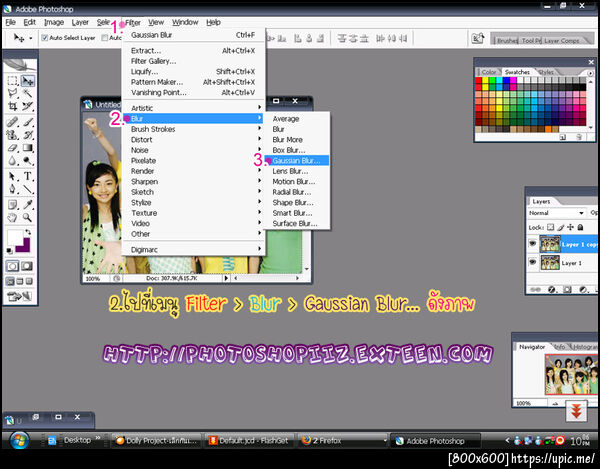
Task: Switch to the Swatches tab
Action: click(x=517, y=72)
